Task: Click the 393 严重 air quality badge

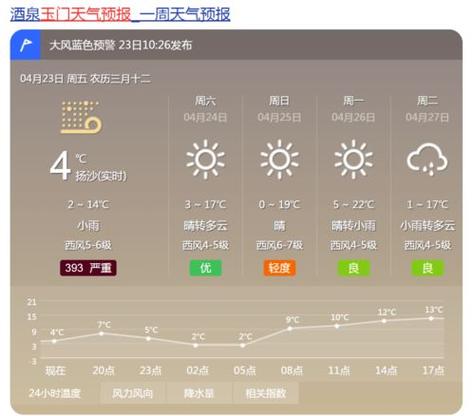Action: (88, 268)
